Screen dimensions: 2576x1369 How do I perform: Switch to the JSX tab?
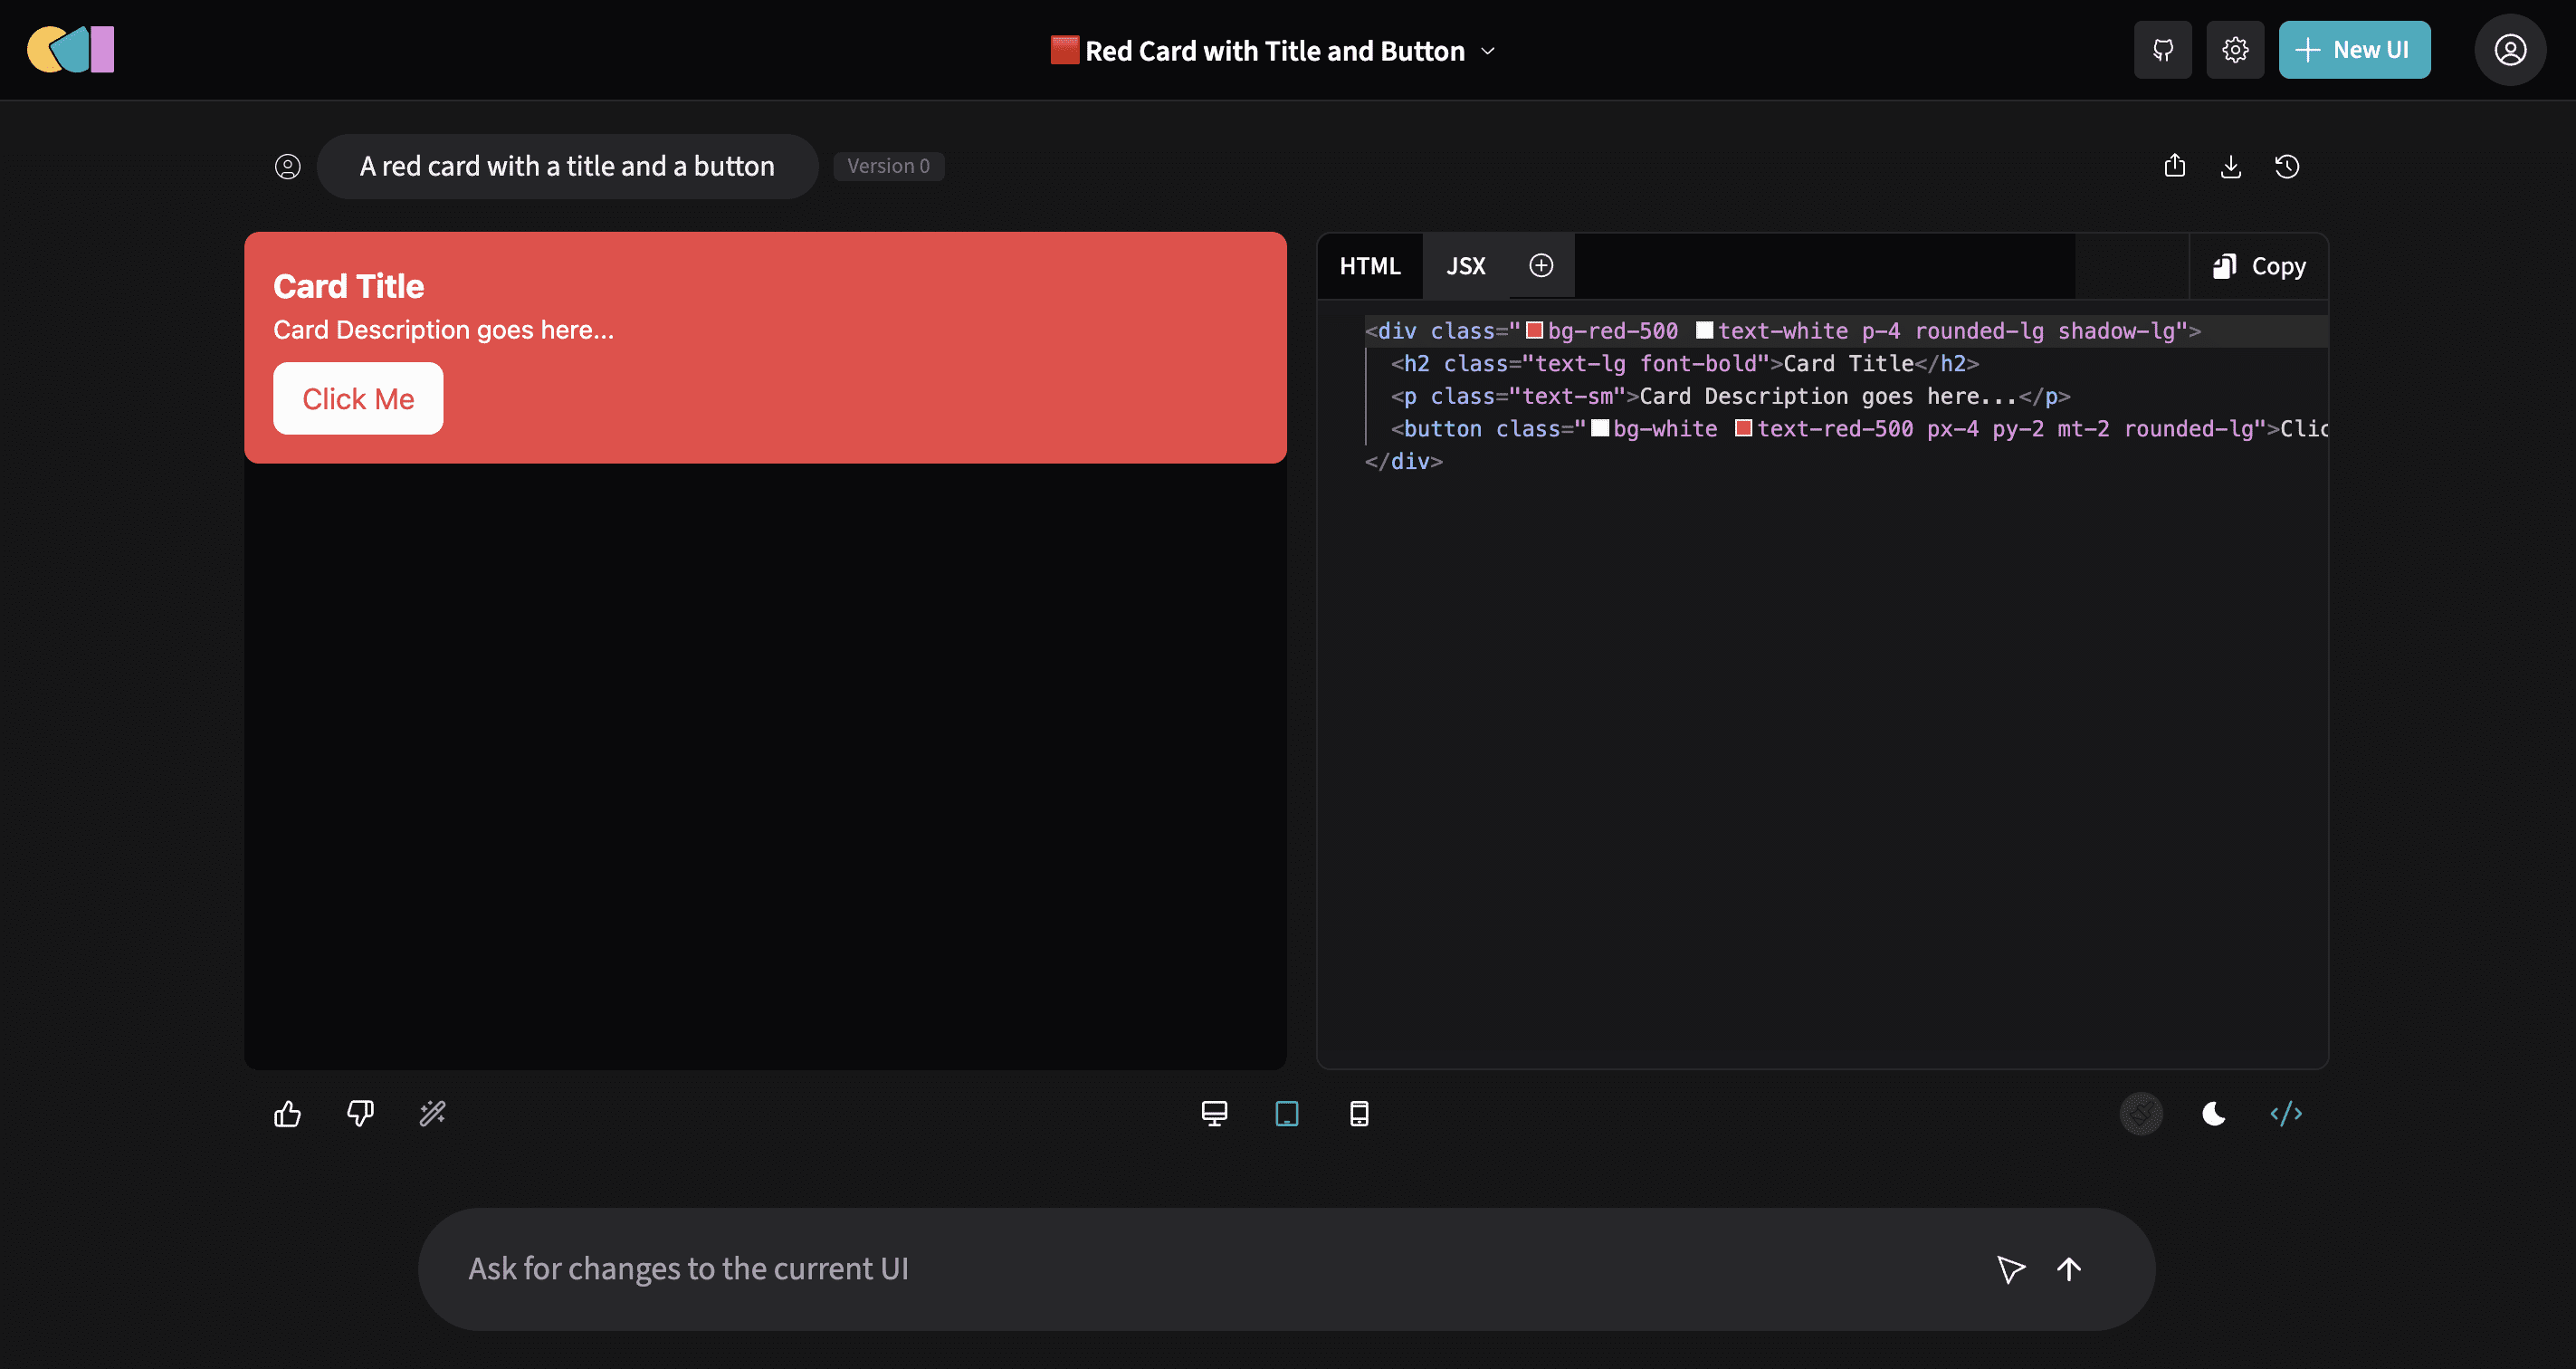tap(1465, 266)
